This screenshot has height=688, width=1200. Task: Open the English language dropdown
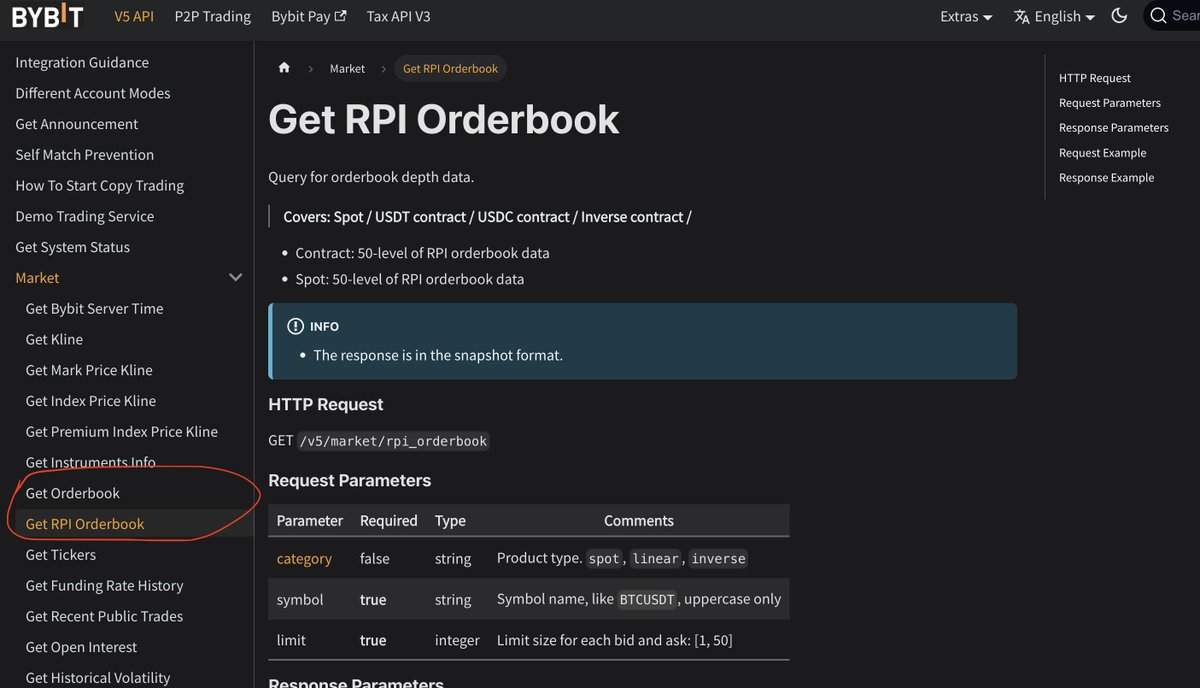coord(1055,17)
